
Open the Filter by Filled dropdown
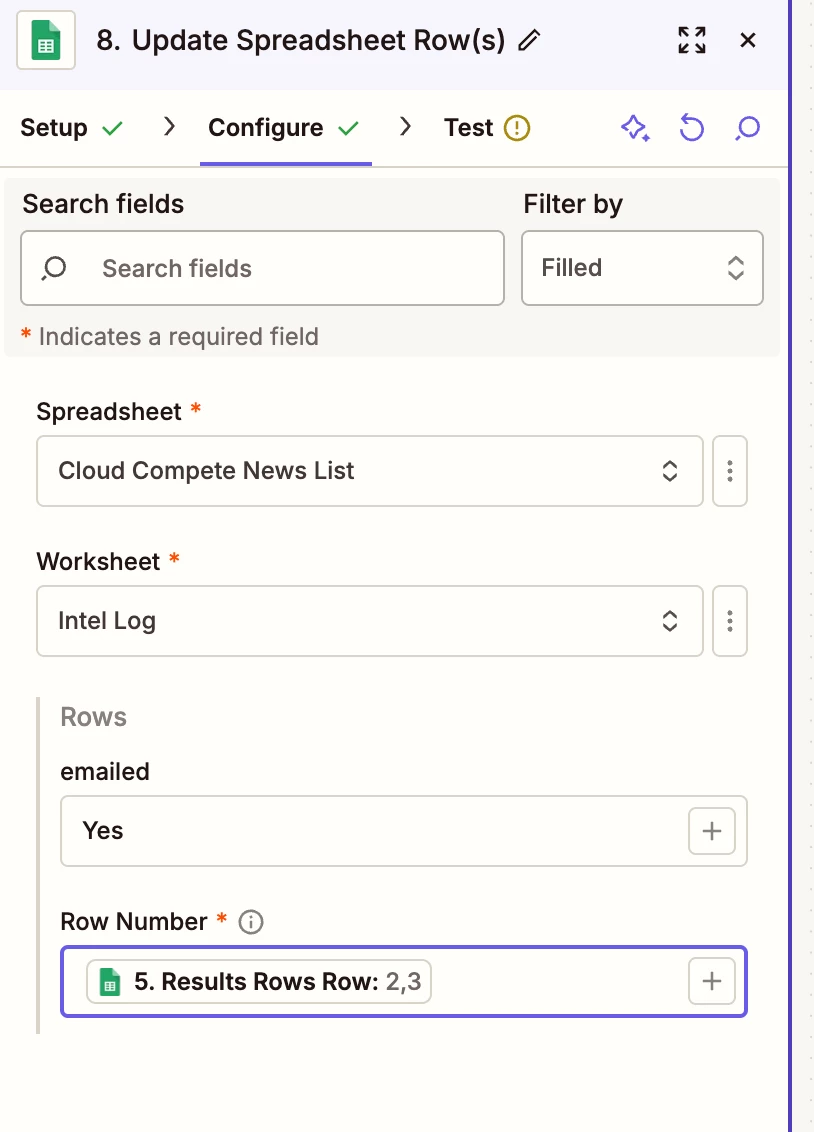(x=642, y=268)
